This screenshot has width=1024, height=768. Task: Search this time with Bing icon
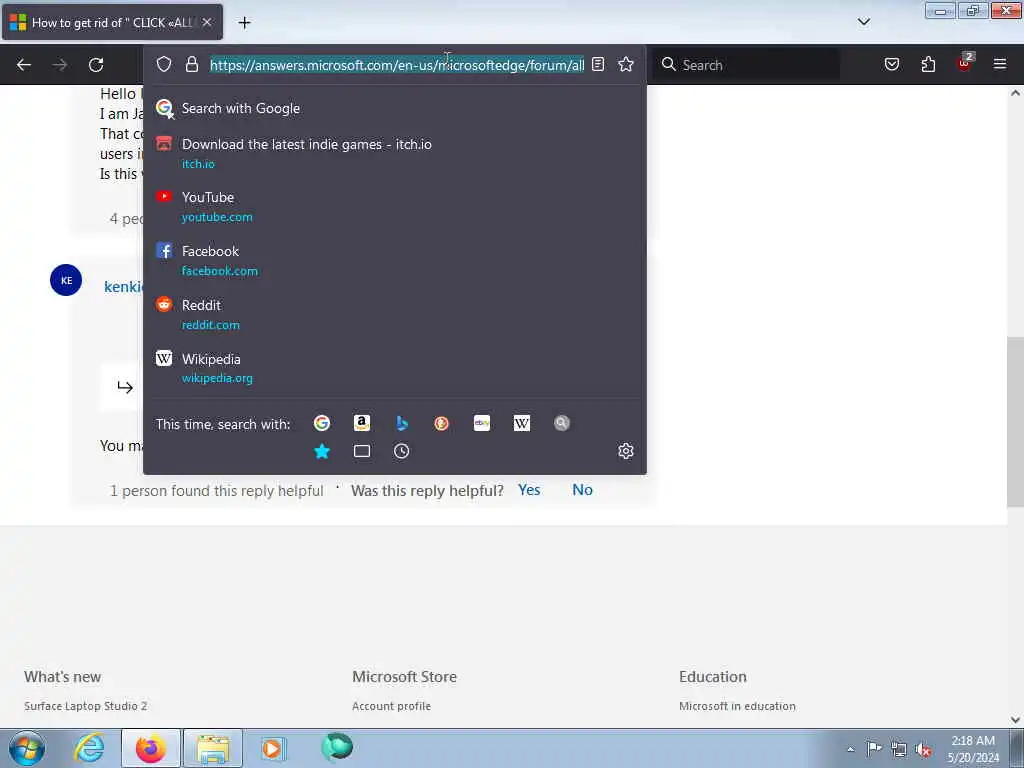tap(402, 423)
